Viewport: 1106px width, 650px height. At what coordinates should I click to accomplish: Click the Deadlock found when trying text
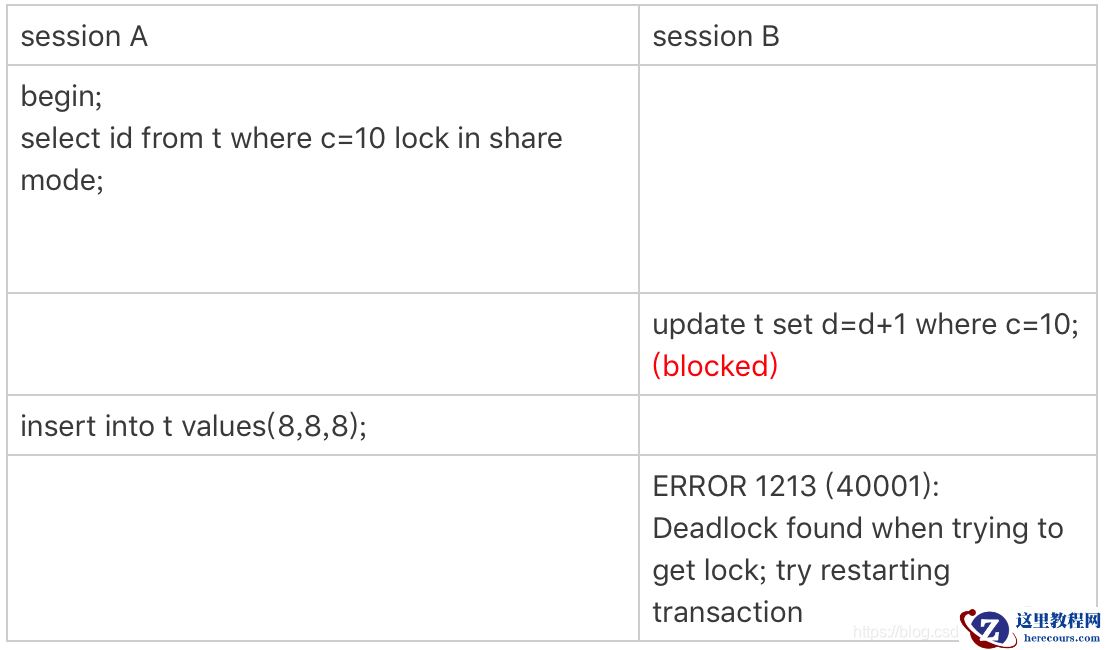pyautogui.click(x=857, y=528)
